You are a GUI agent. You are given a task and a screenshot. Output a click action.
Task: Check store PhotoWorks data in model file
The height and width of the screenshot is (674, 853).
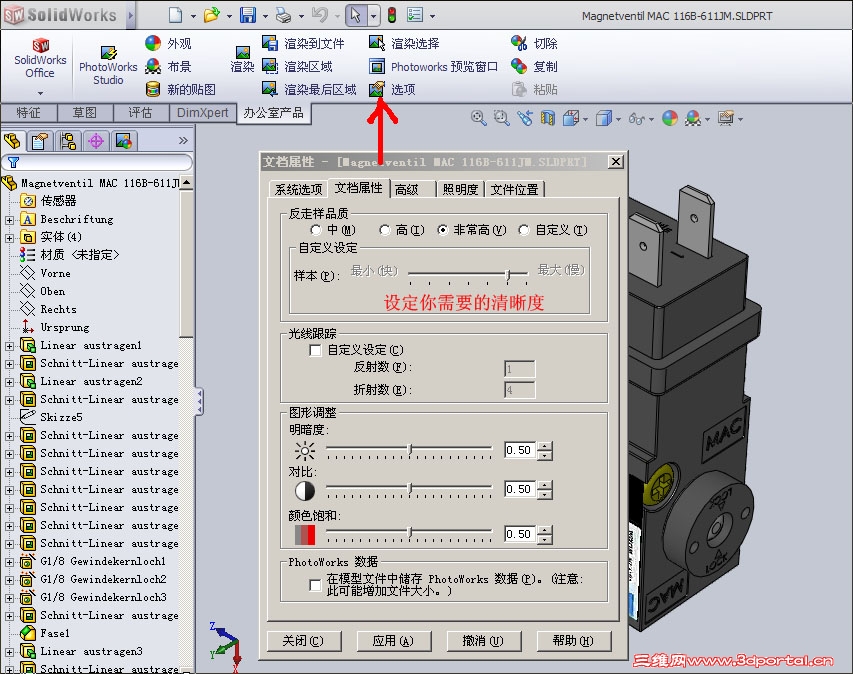(x=314, y=585)
